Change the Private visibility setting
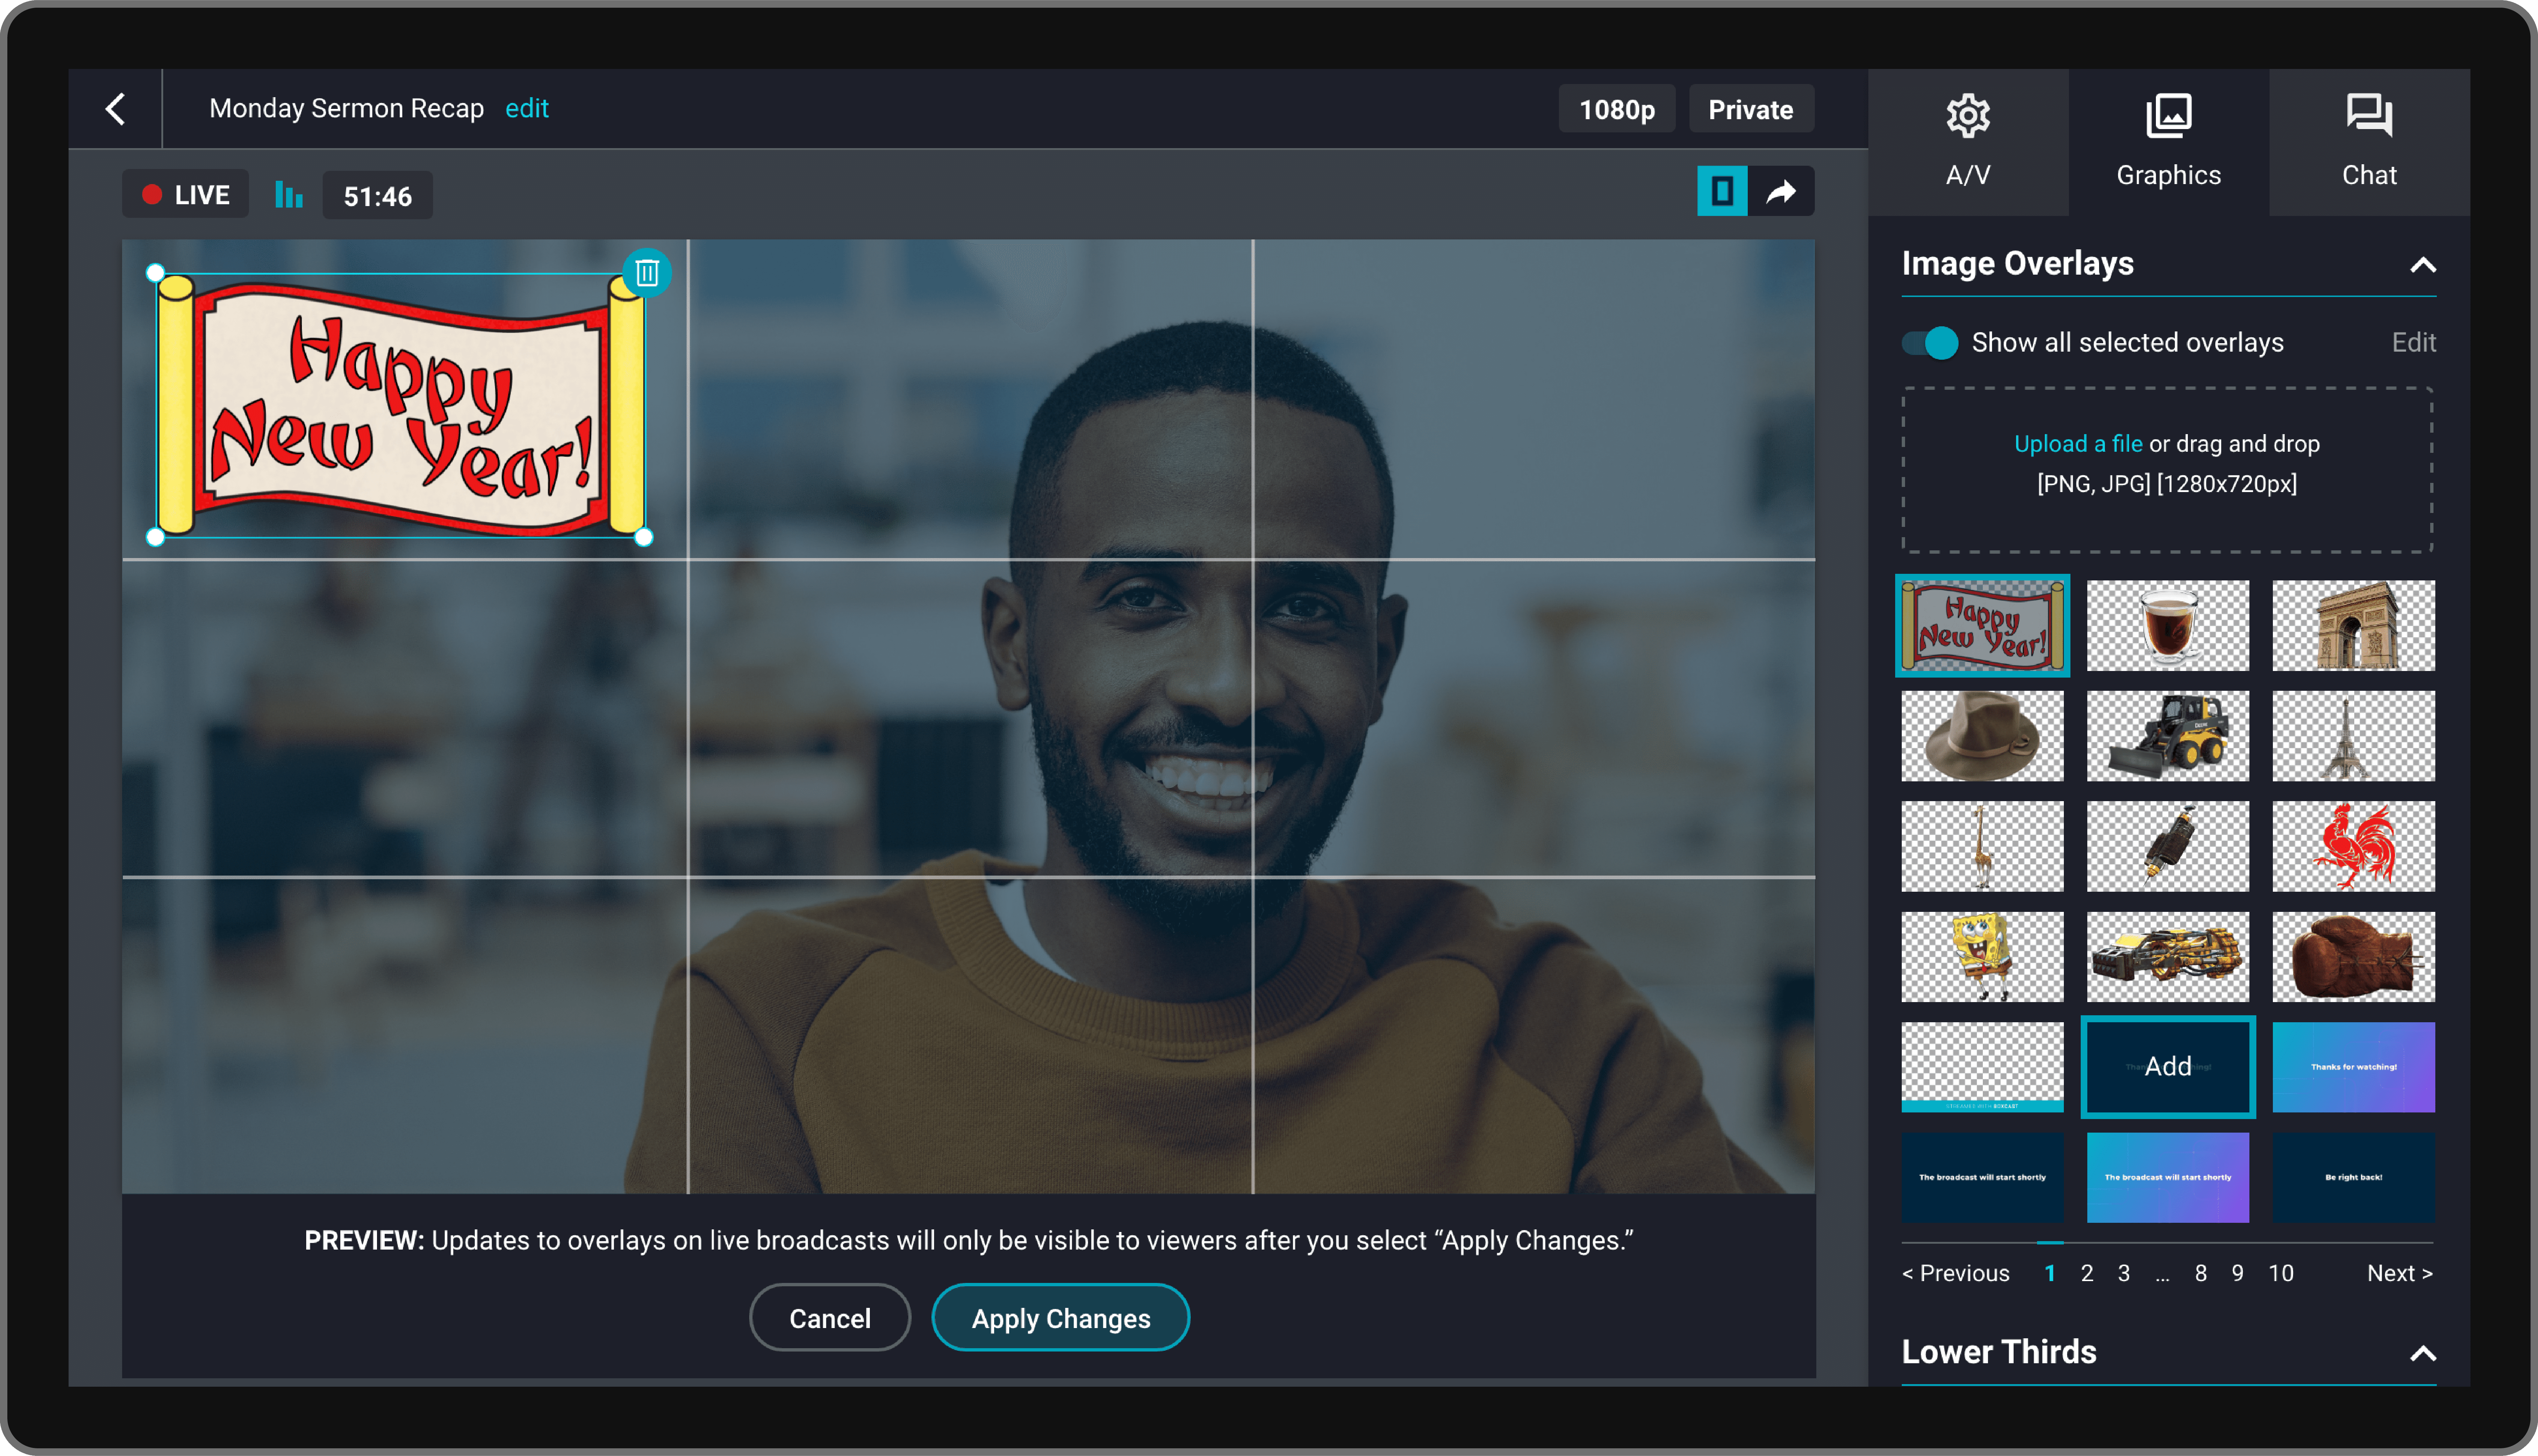 tap(1751, 109)
